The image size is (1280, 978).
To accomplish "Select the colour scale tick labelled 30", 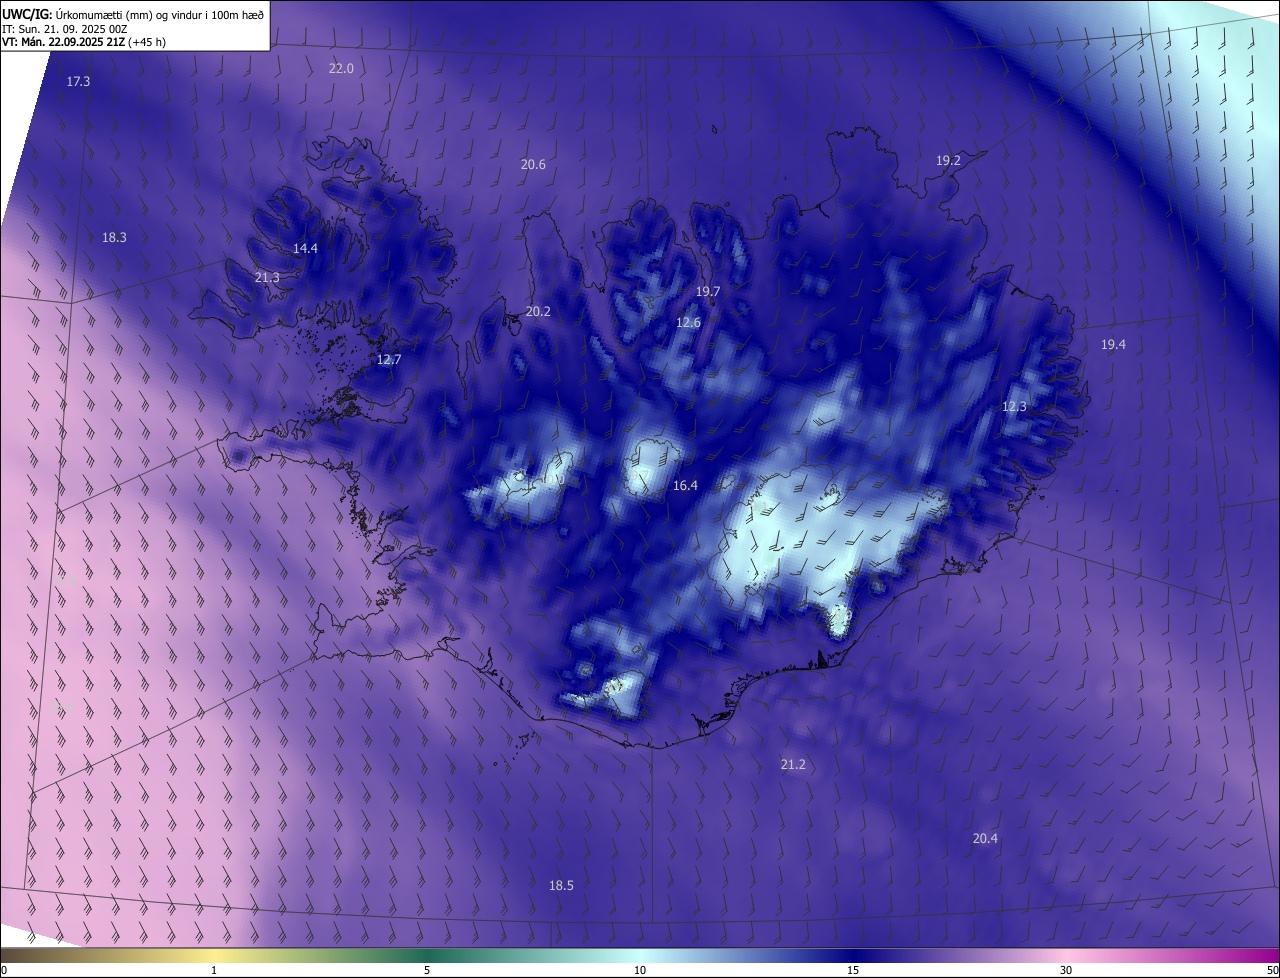I will (x=1066, y=970).
